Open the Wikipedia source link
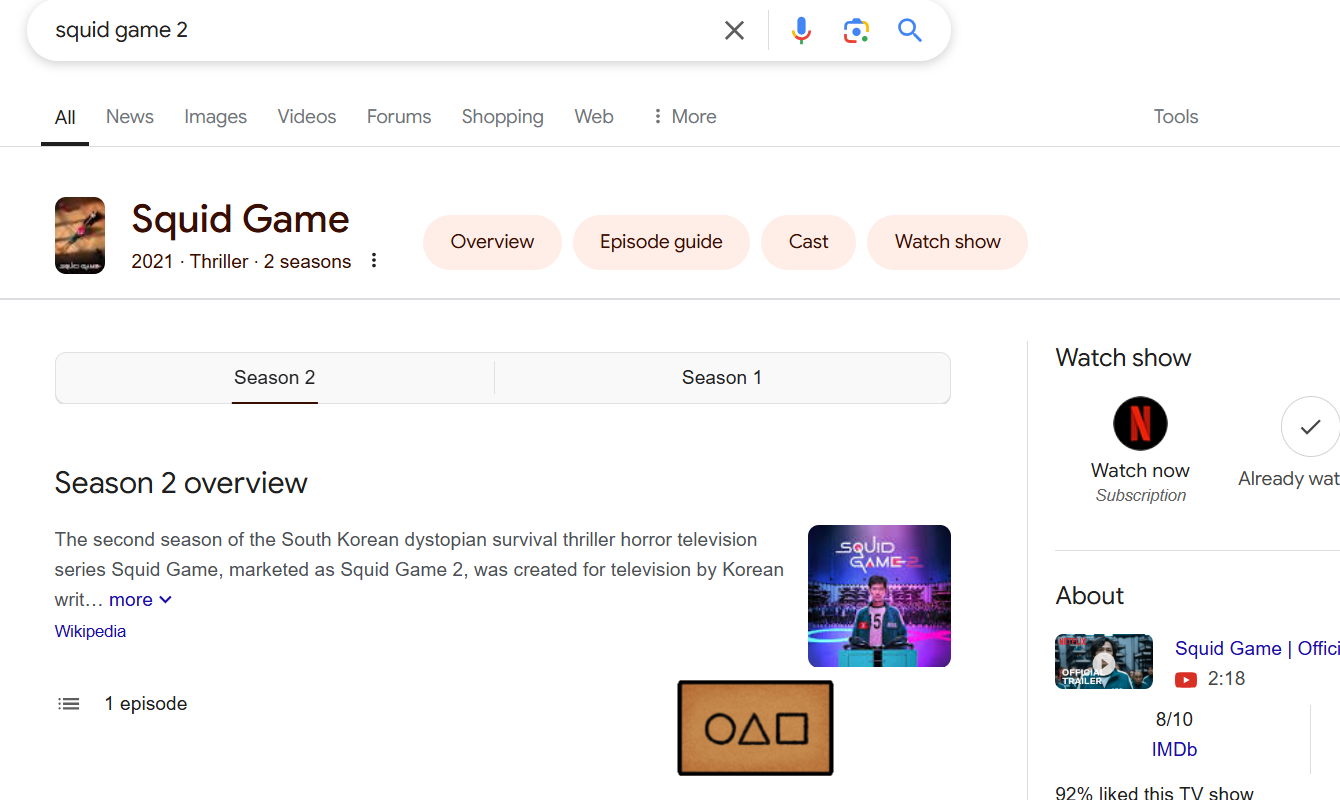 click(90, 631)
